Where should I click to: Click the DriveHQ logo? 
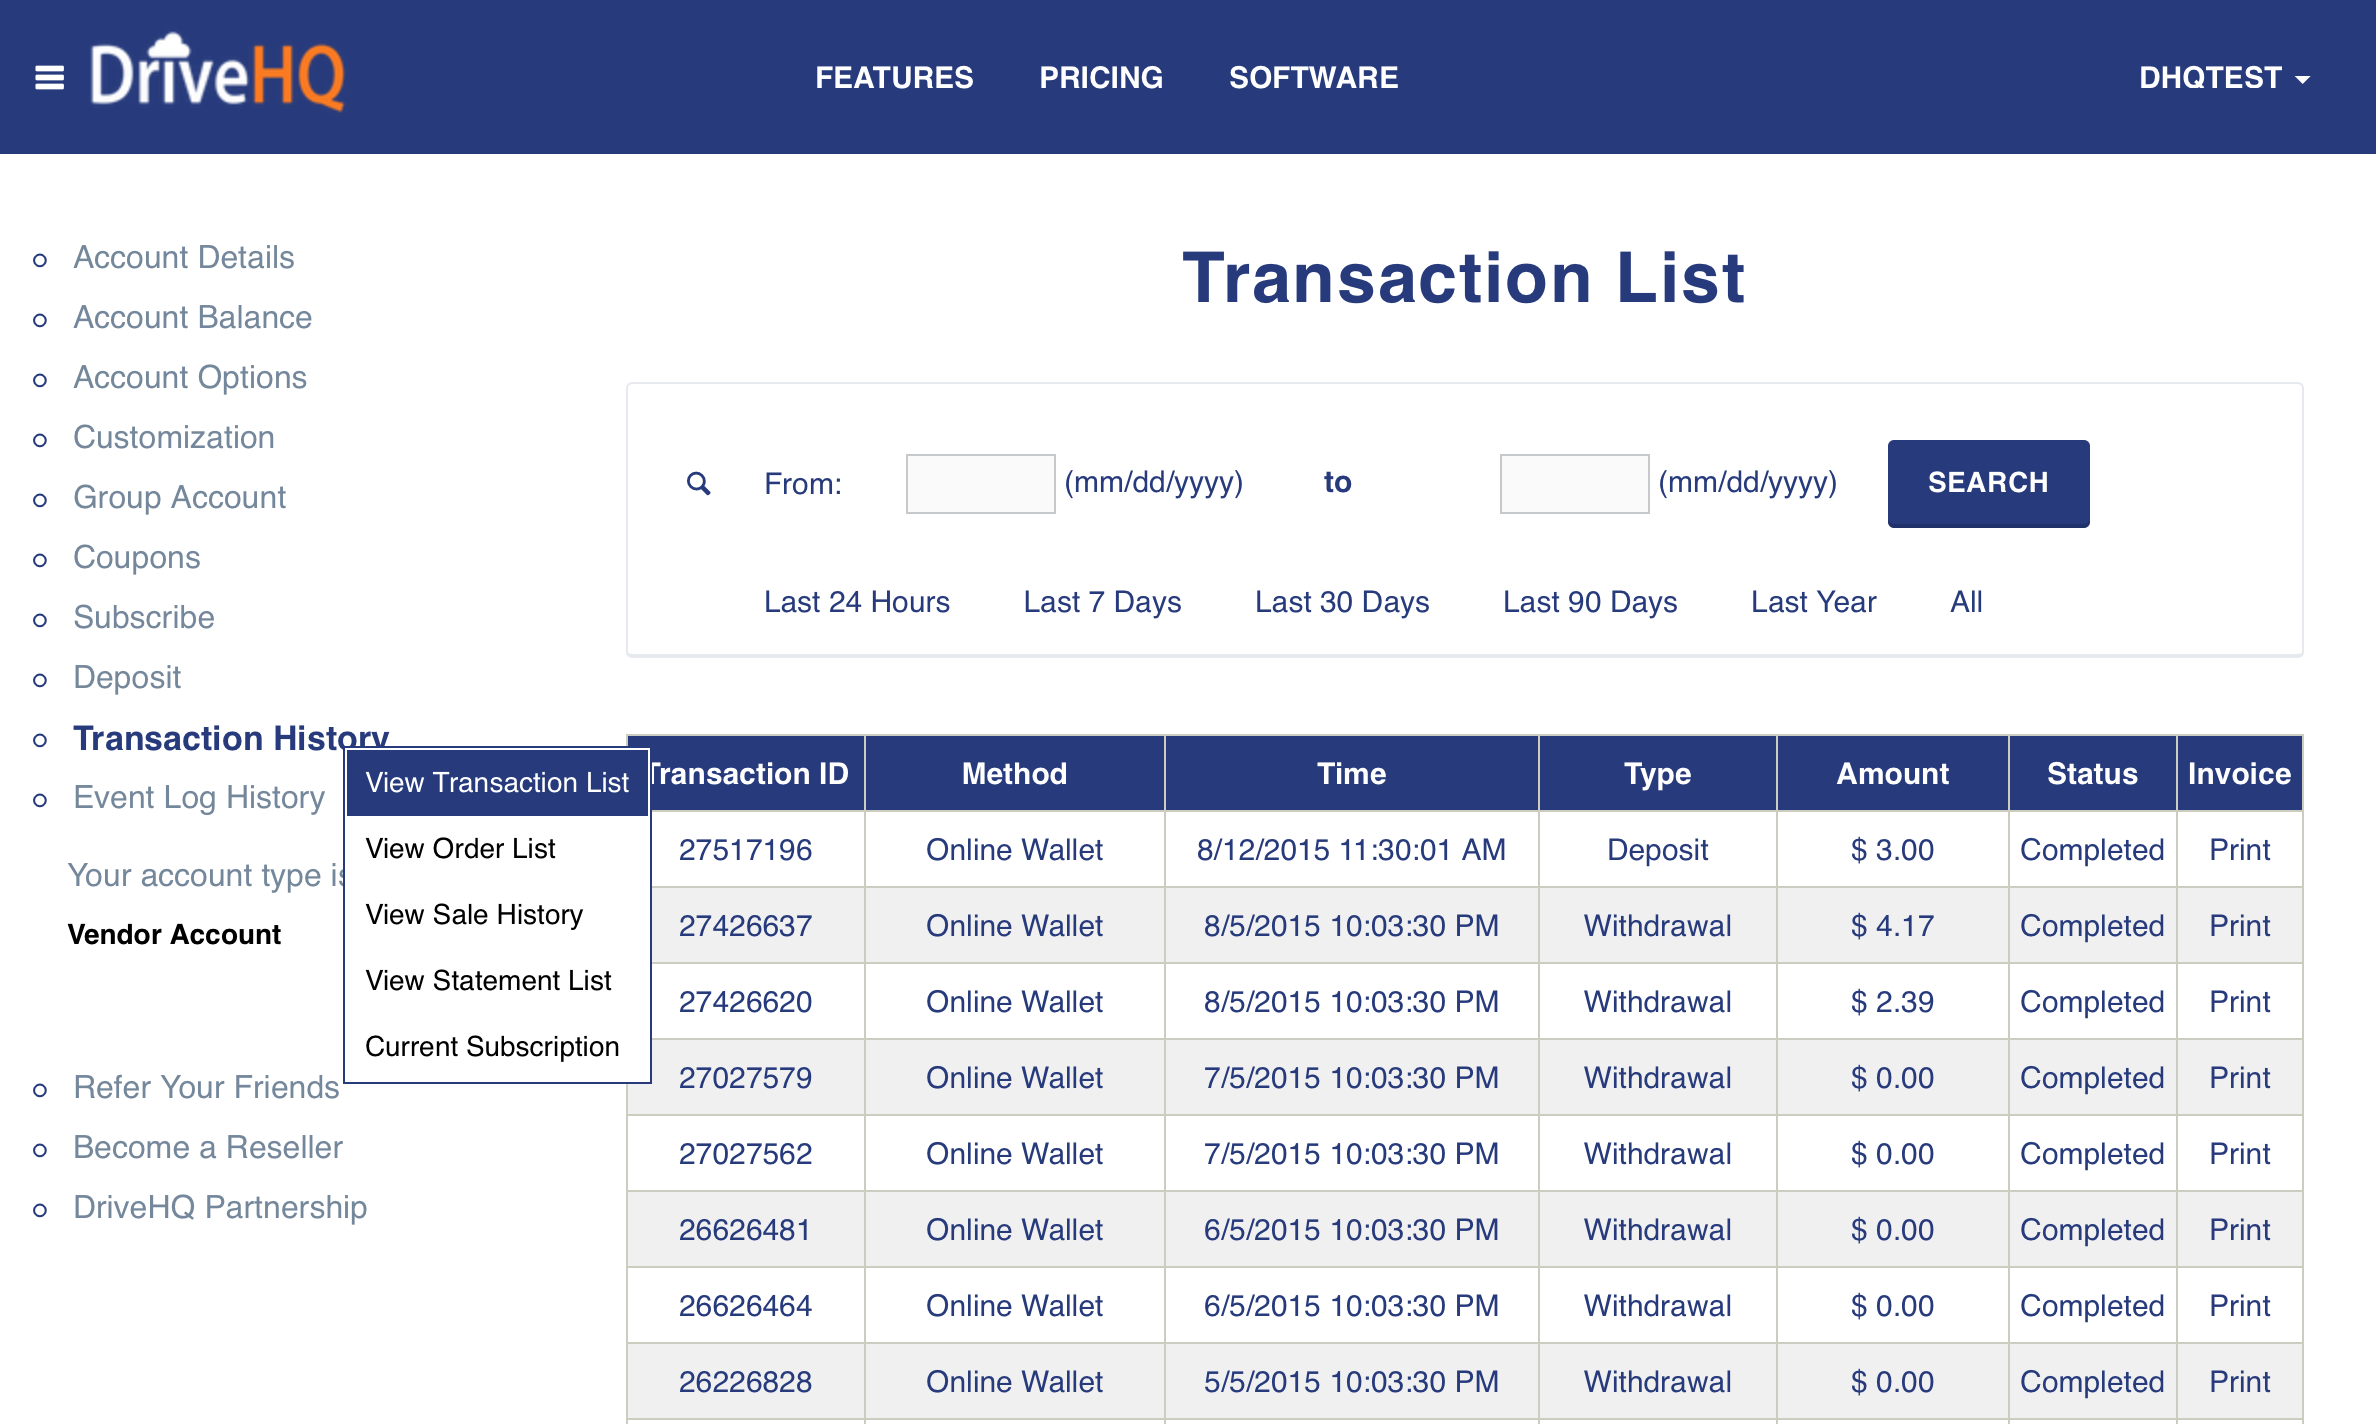[217, 74]
